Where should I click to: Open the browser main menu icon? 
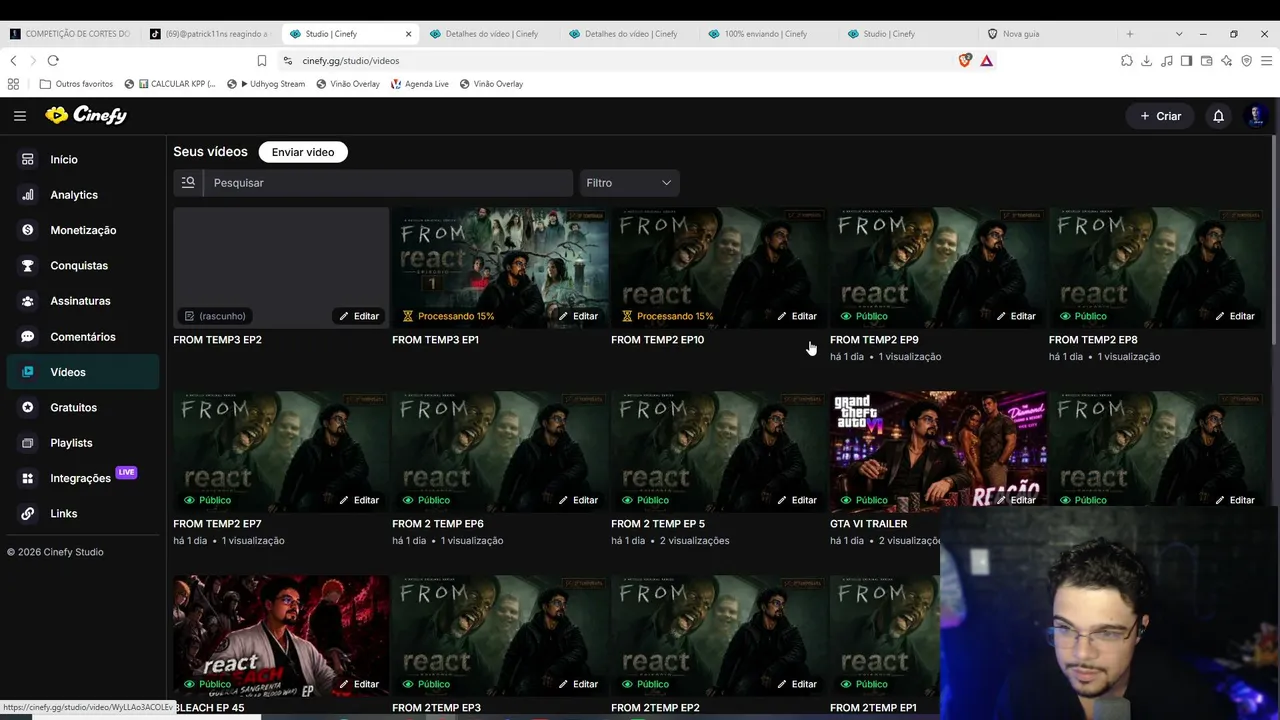tap(1265, 61)
